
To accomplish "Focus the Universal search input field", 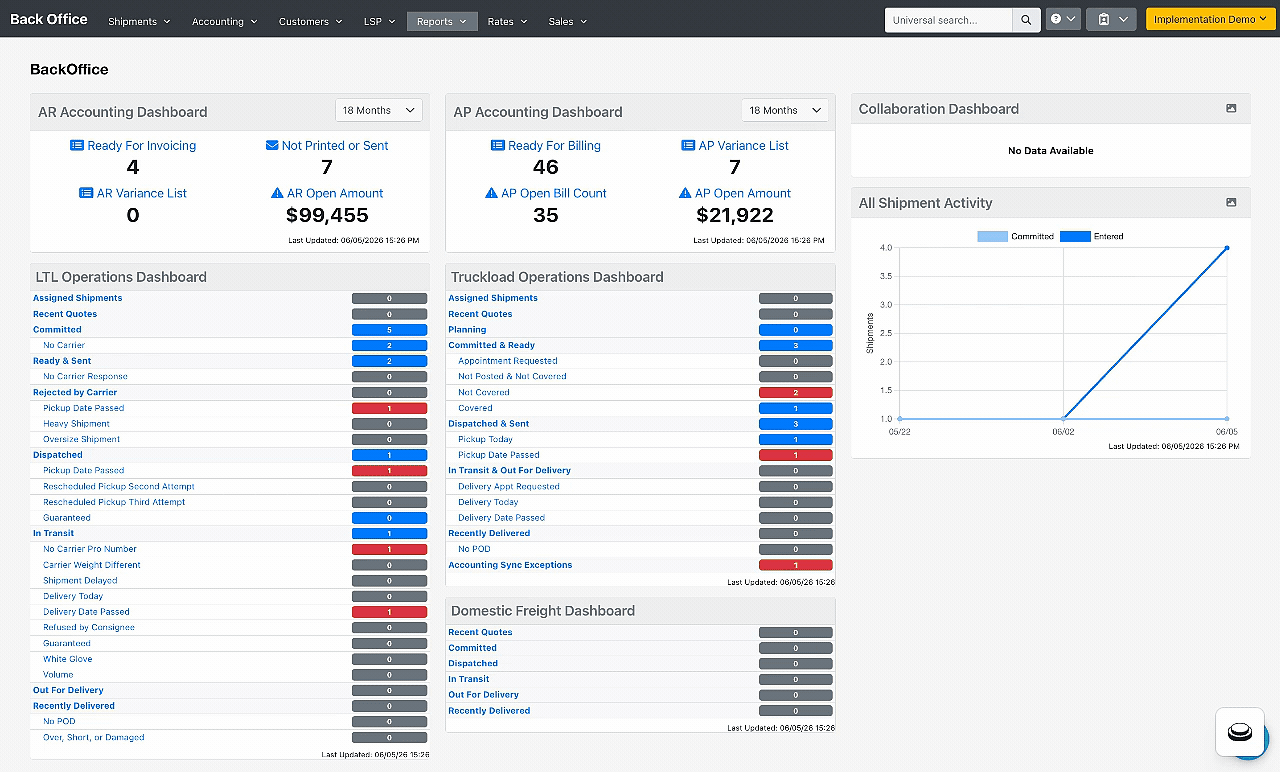I will point(949,20).
